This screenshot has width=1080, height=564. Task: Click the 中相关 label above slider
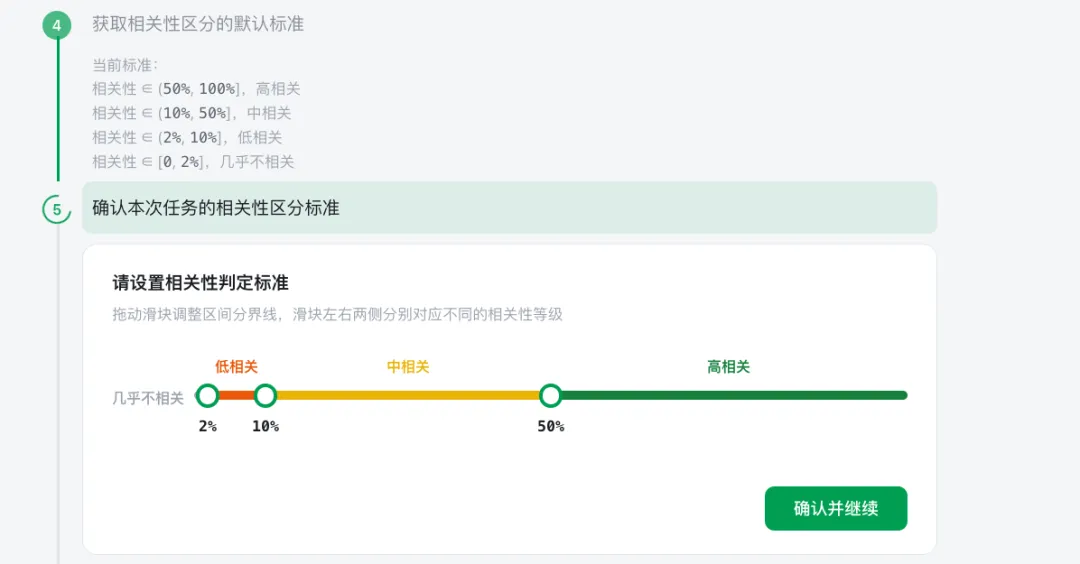coord(408,367)
